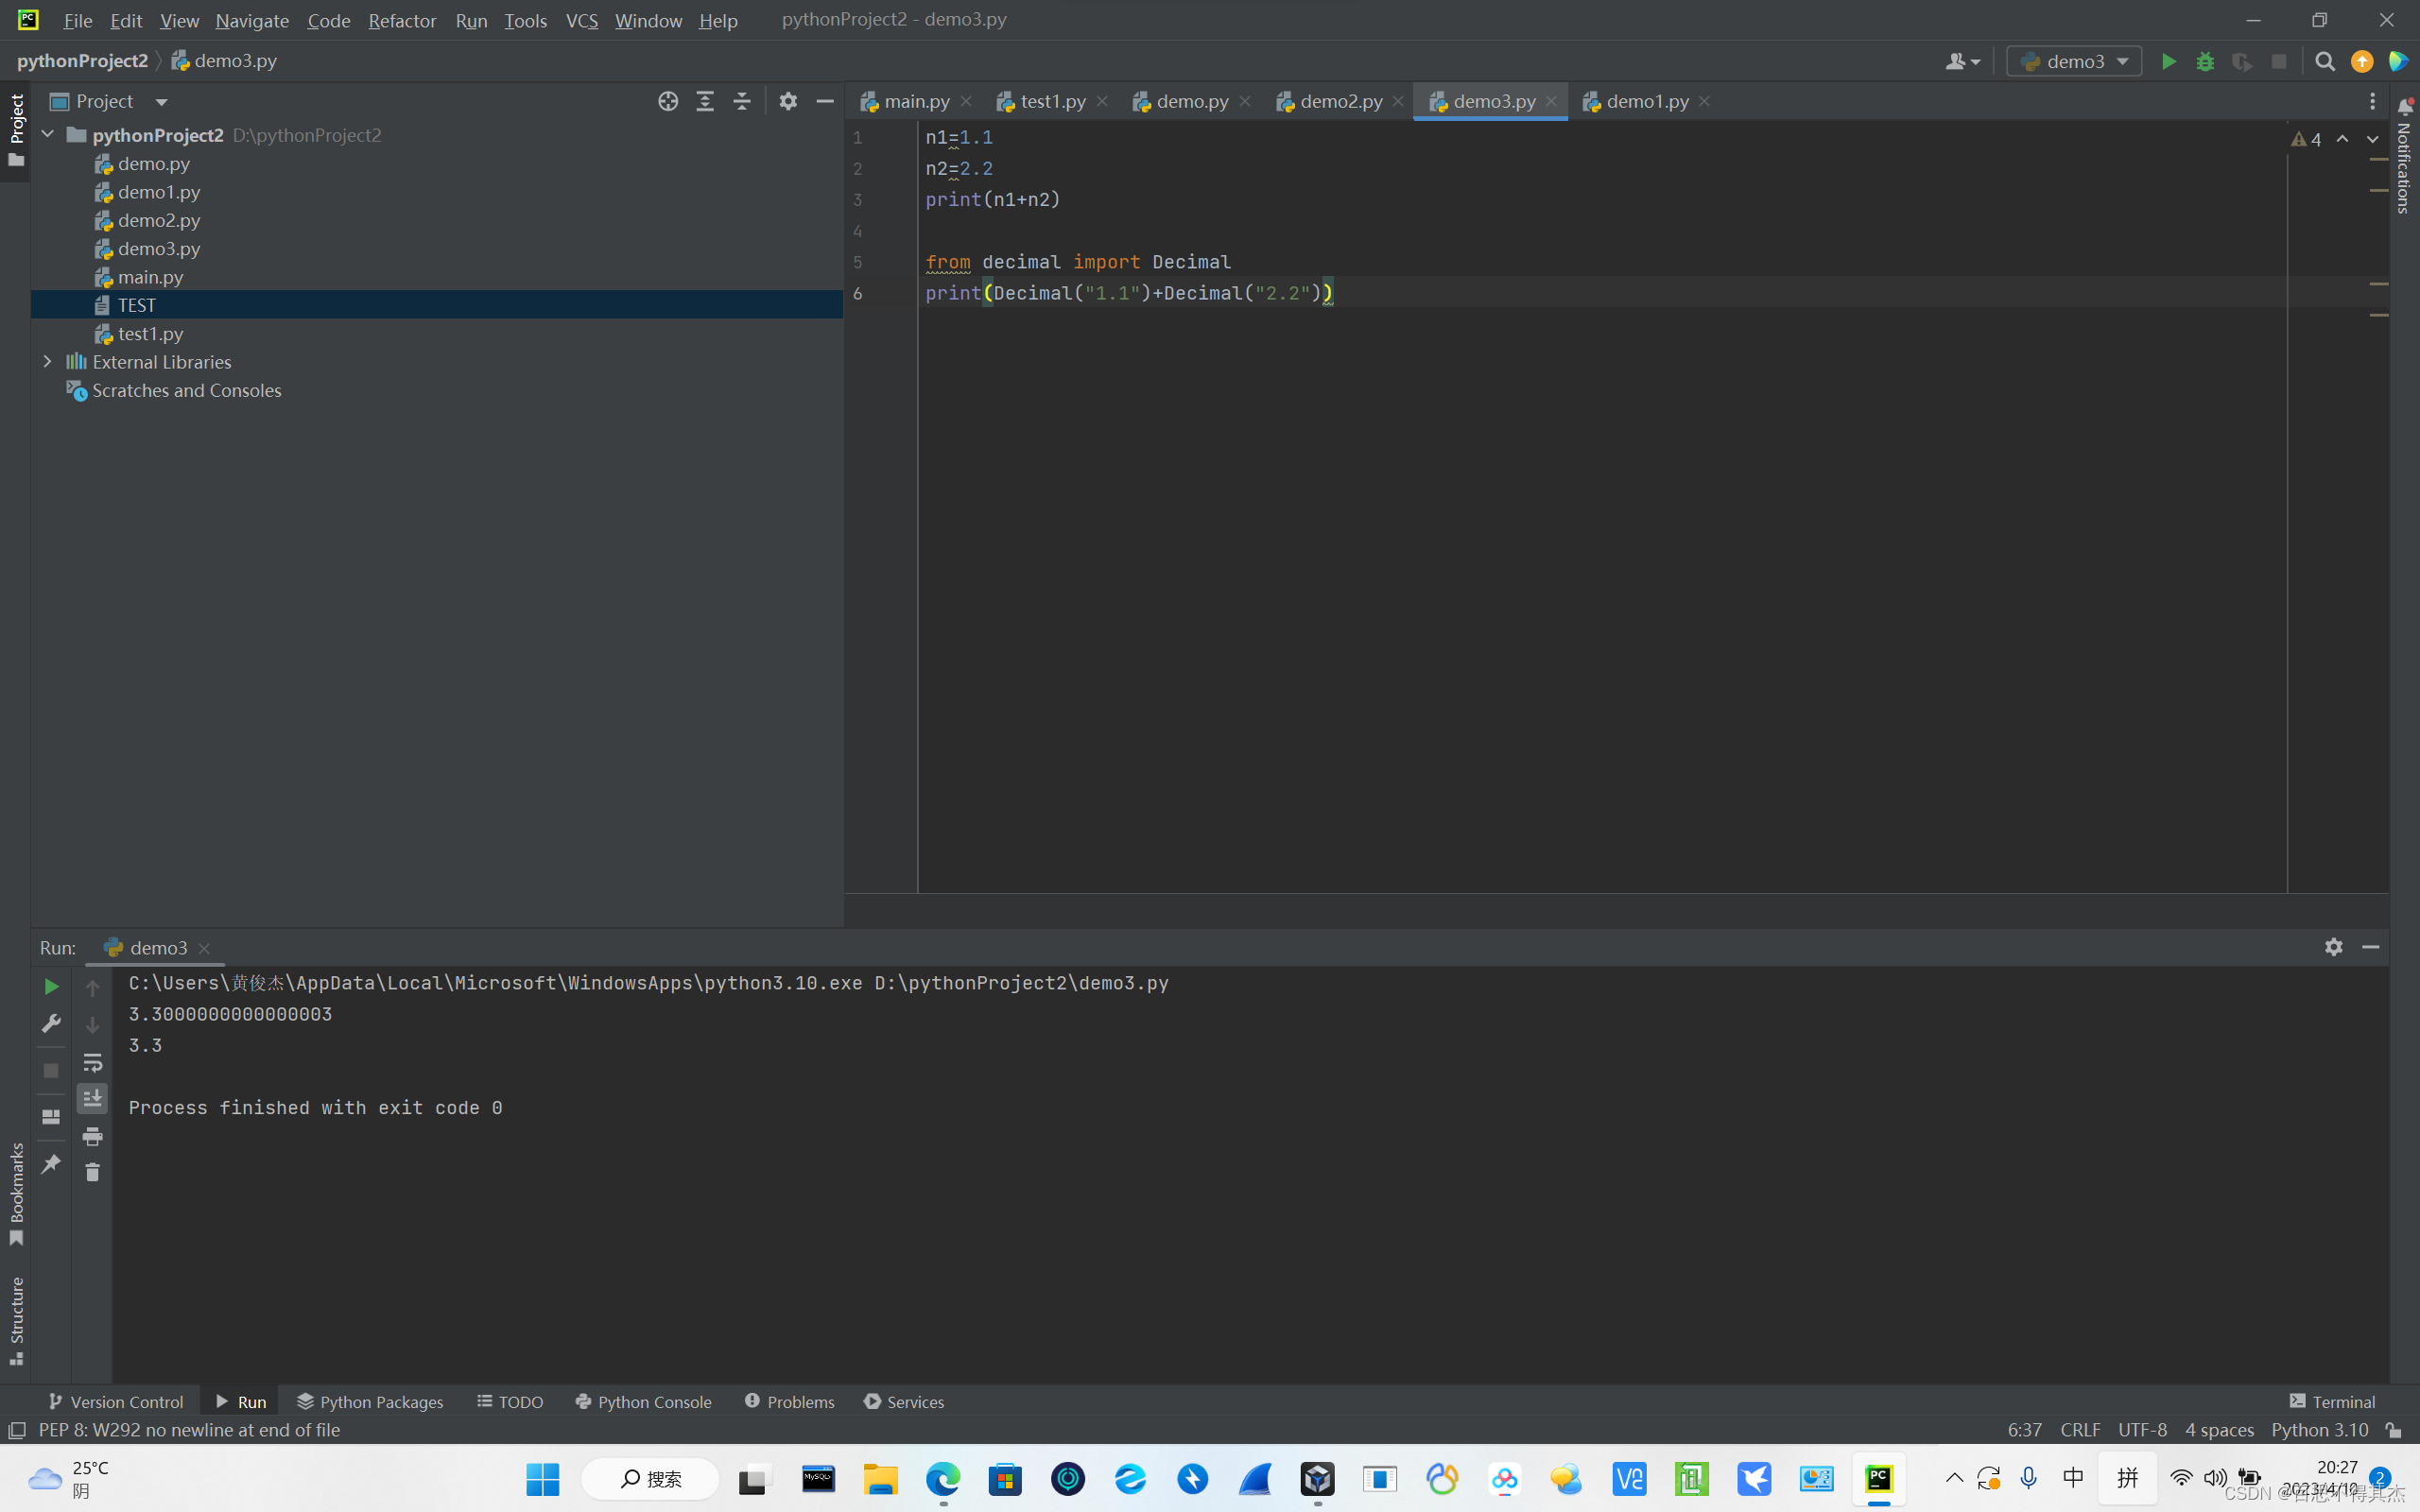
Task: Click the Rerun demo3 green arrow
Action: click(x=51, y=987)
